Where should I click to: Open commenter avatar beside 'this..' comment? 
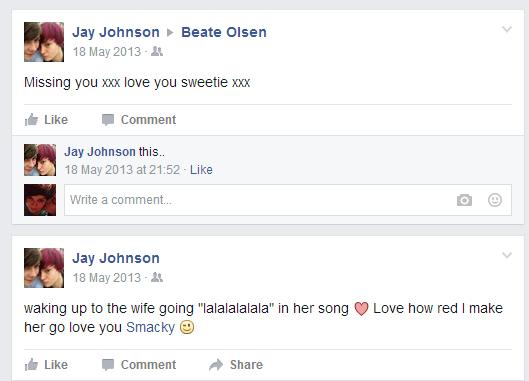tap(40, 160)
